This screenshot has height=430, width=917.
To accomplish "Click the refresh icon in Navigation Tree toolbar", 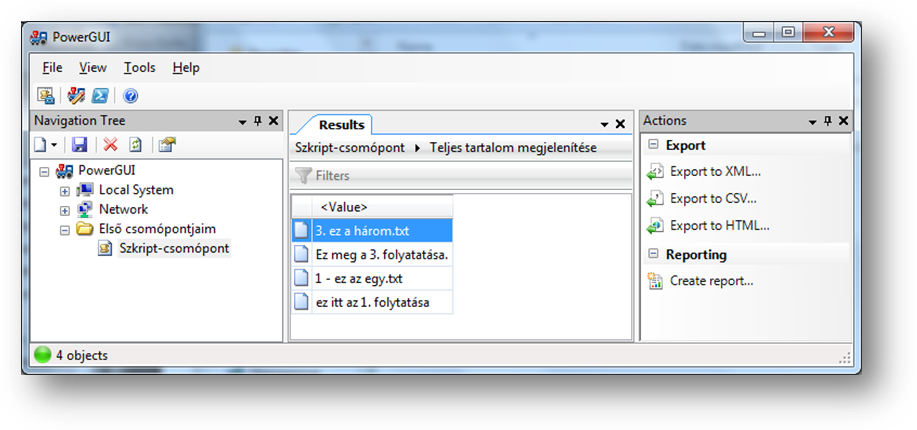I will tap(135, 145).
